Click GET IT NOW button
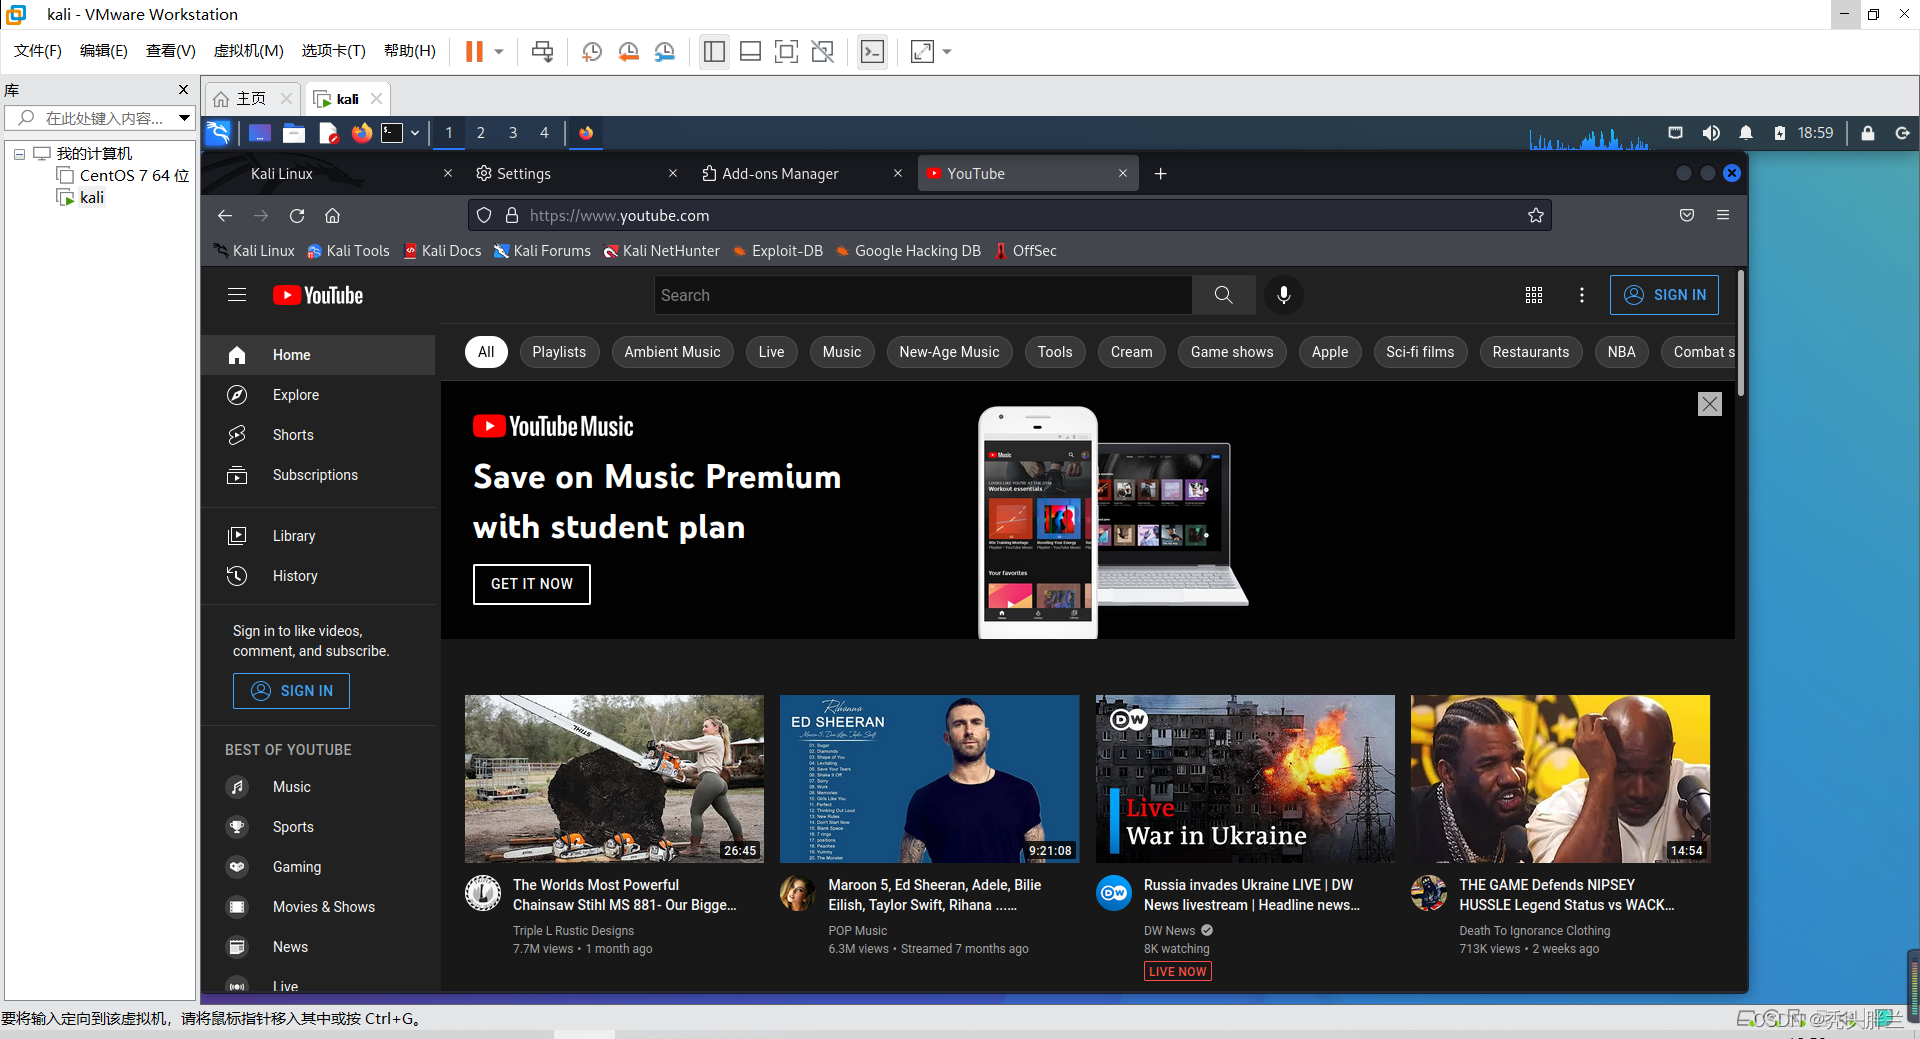This screenshot has height=1039, width=1920. [x=532, y=584]
